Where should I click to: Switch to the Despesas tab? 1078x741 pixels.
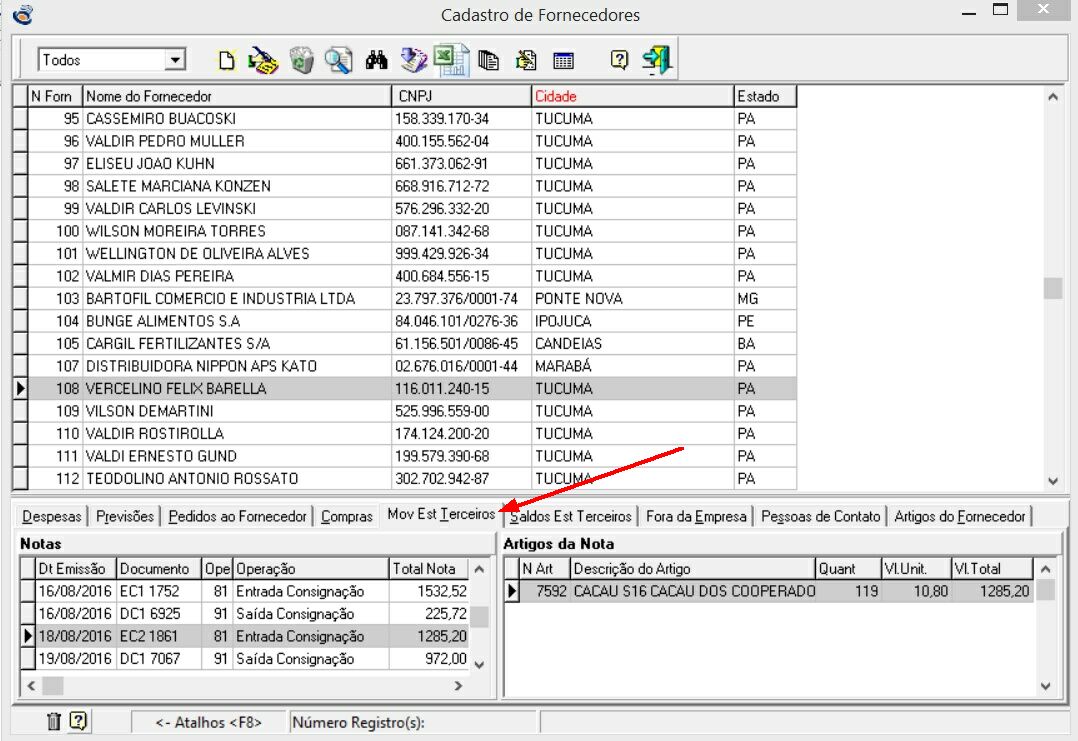tap(52, 516)
